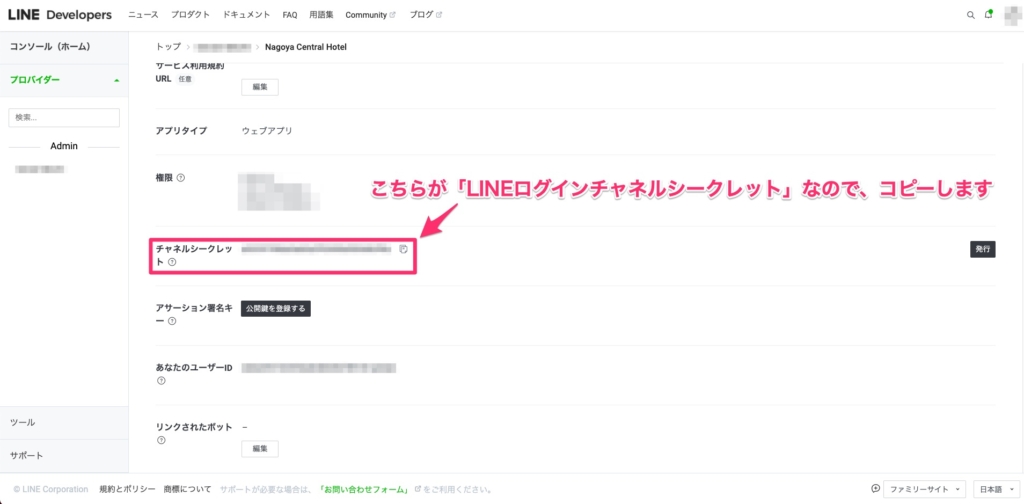Click 公開鍵を登録する button
This screenshot has height=504, width=1024.
276,309
